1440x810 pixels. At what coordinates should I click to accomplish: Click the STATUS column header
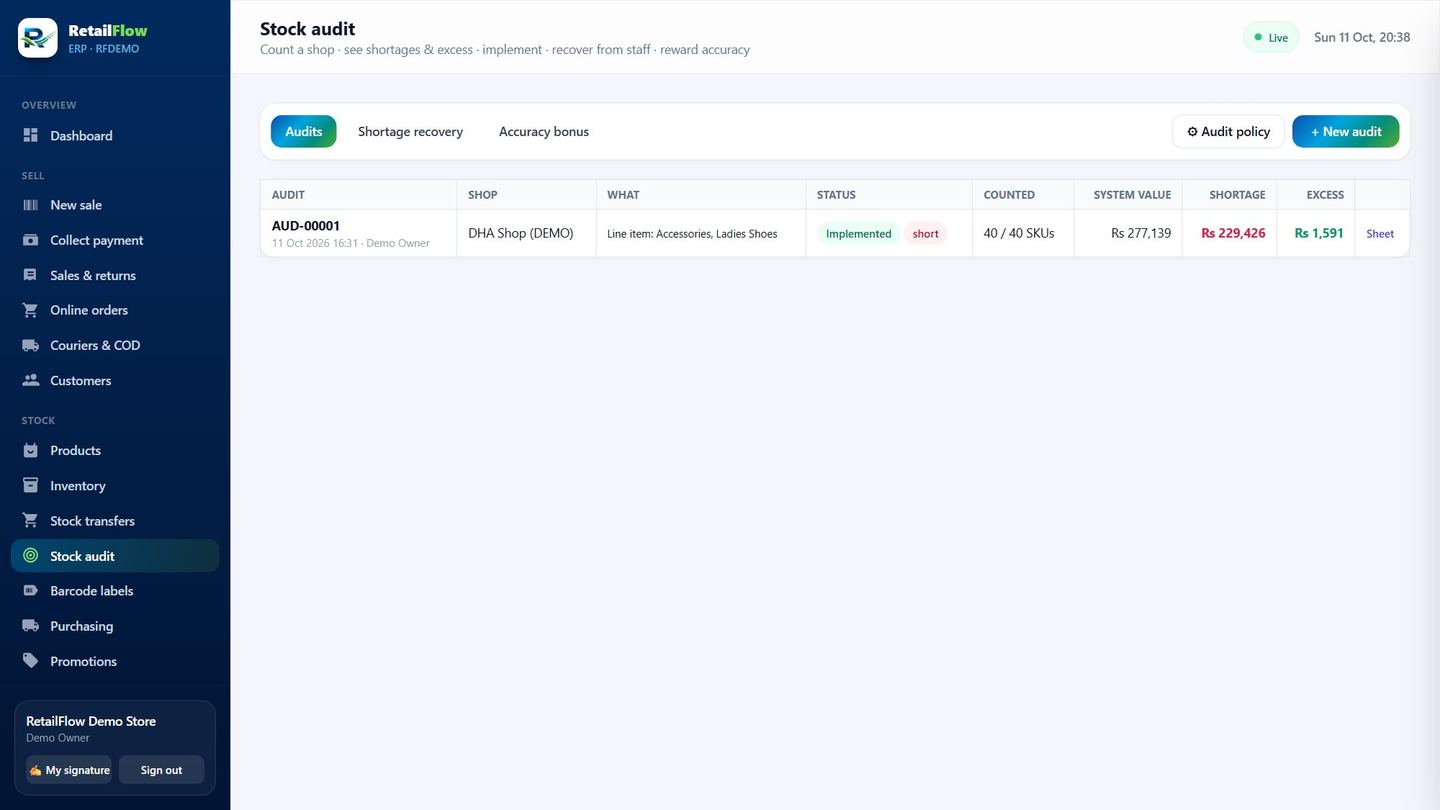tap(836, 195)
